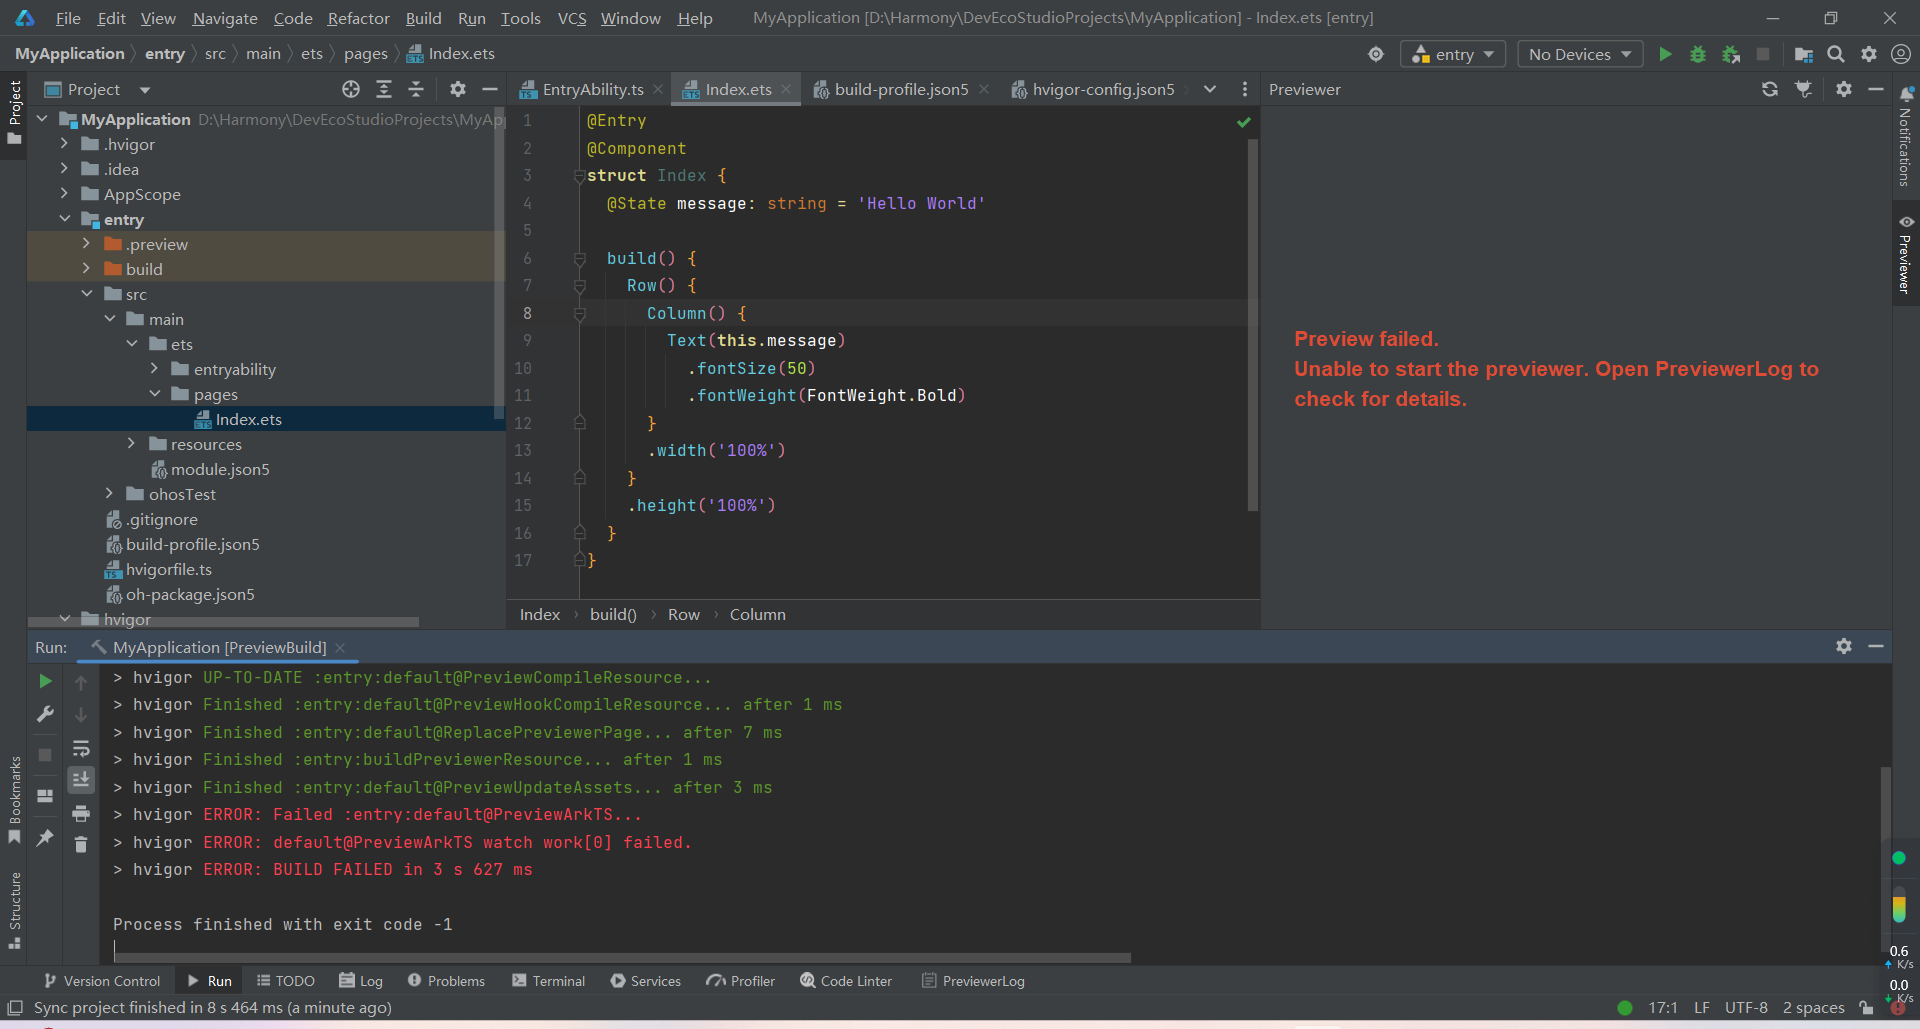1920x1029 pixels.
Task: Refresh the Previewer panel
Action: 1770,89
